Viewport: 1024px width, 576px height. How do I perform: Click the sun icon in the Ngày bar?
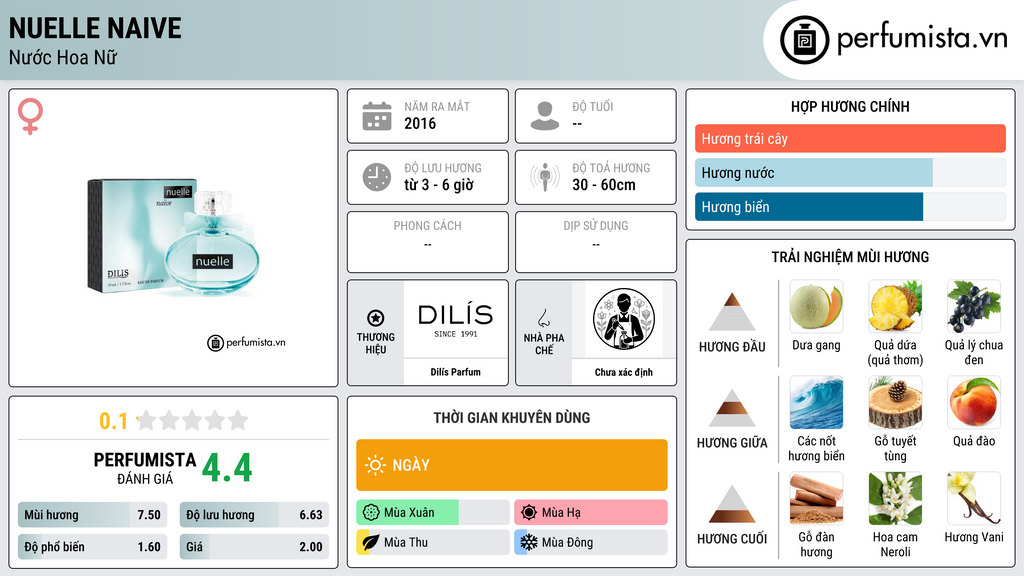coord(376,465)
